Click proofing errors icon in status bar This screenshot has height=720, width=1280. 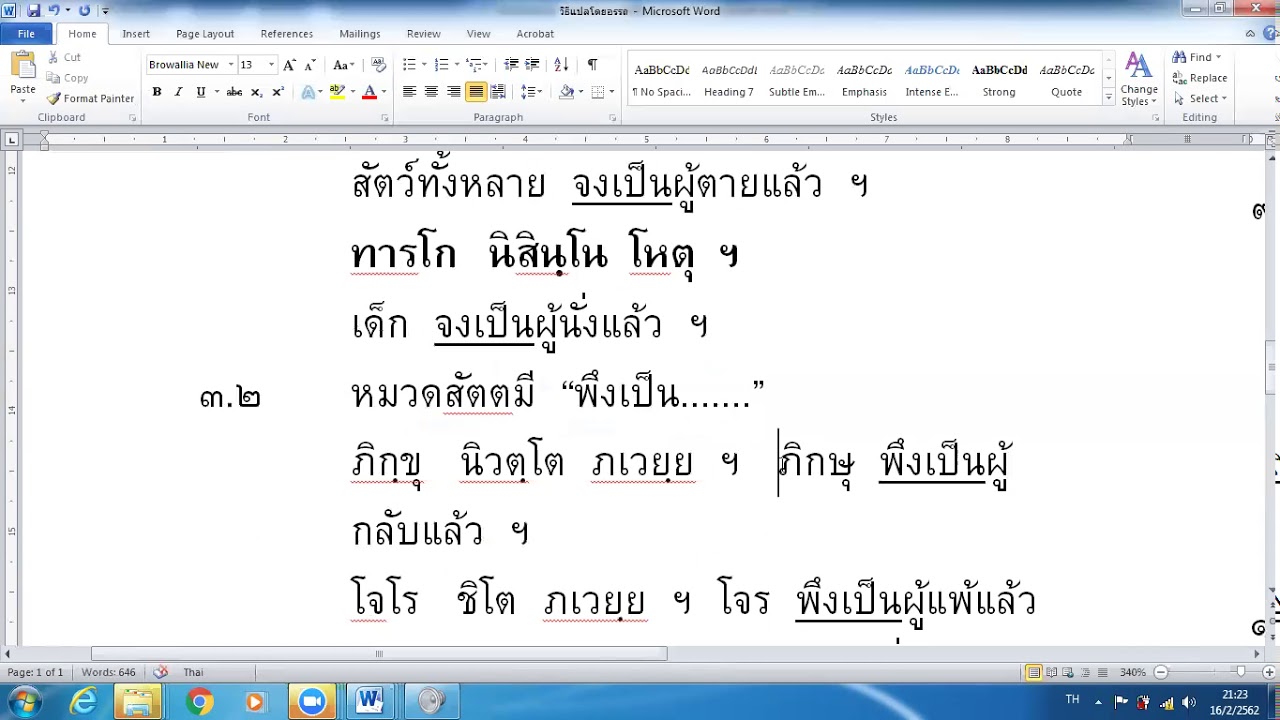(x=161, y=672)
